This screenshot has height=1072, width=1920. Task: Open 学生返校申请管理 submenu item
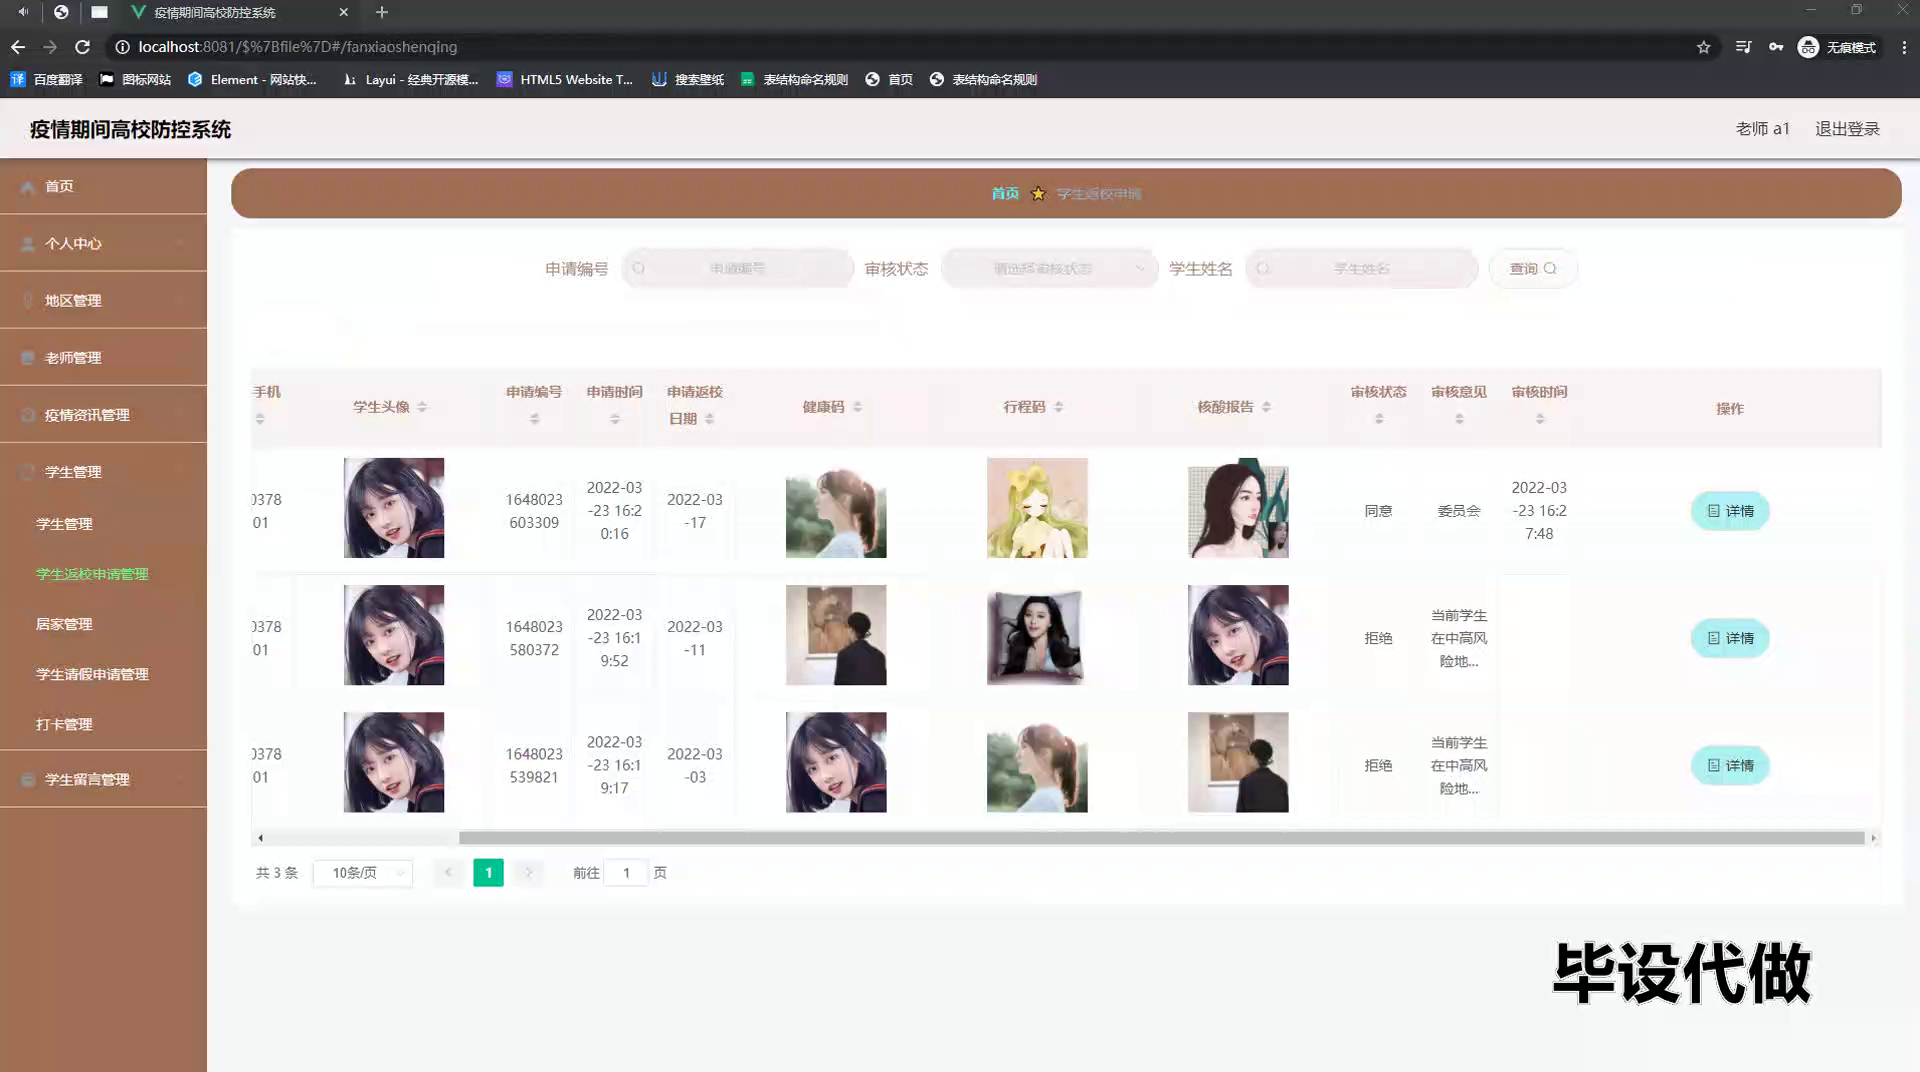pyautogui.click(x=92, y=574)
